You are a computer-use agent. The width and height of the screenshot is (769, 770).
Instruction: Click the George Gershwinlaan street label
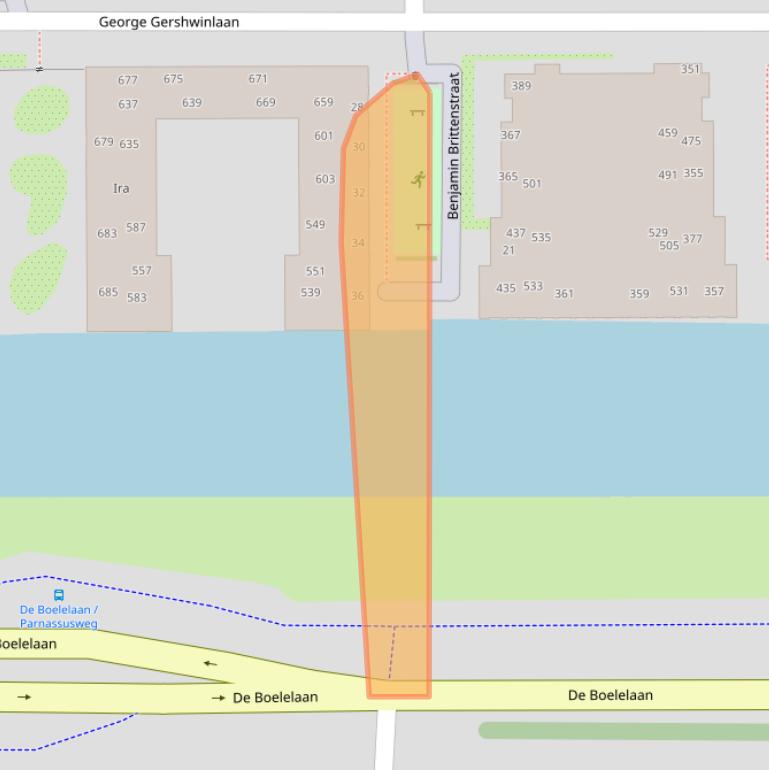169,21
